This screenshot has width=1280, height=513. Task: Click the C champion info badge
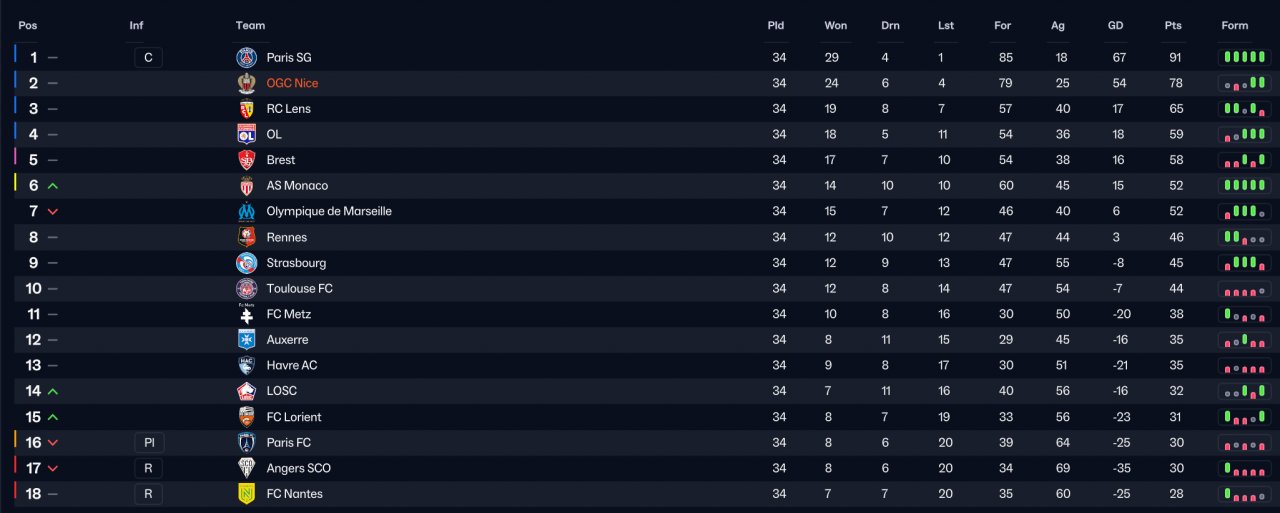click(x=148, y=58)
